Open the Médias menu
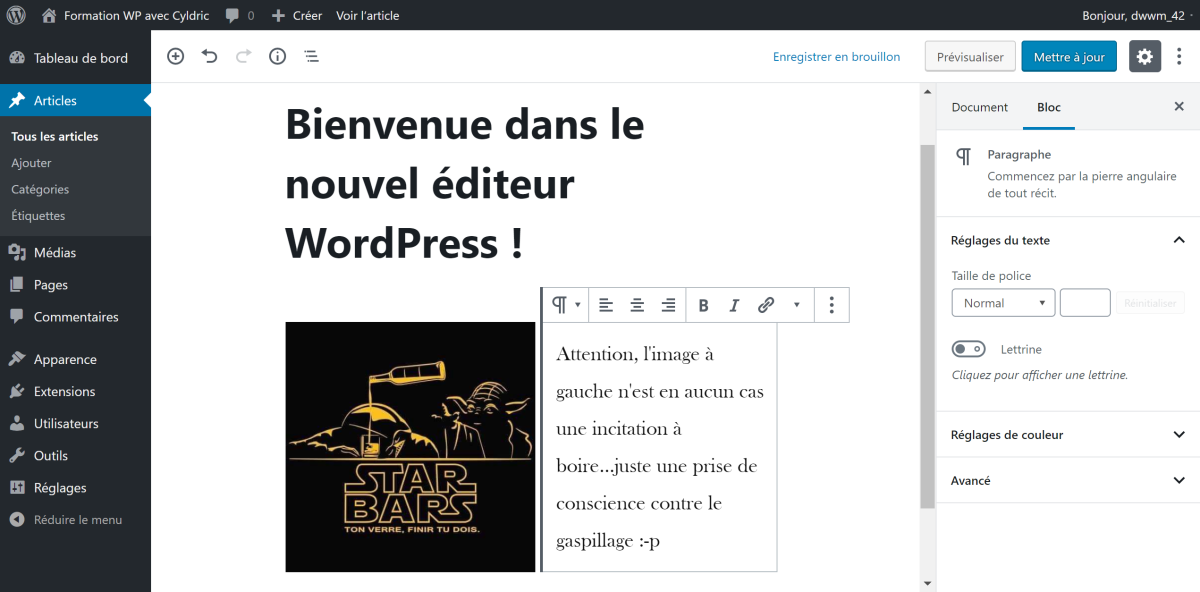The width and height of the screenshot is (1200, 592). 75,253
